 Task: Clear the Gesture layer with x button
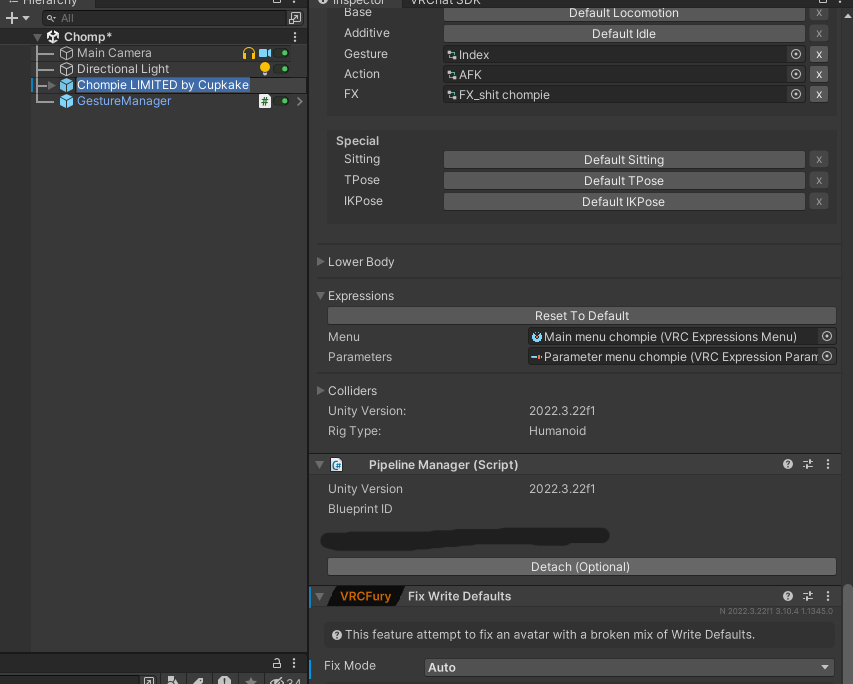(819, 54)
